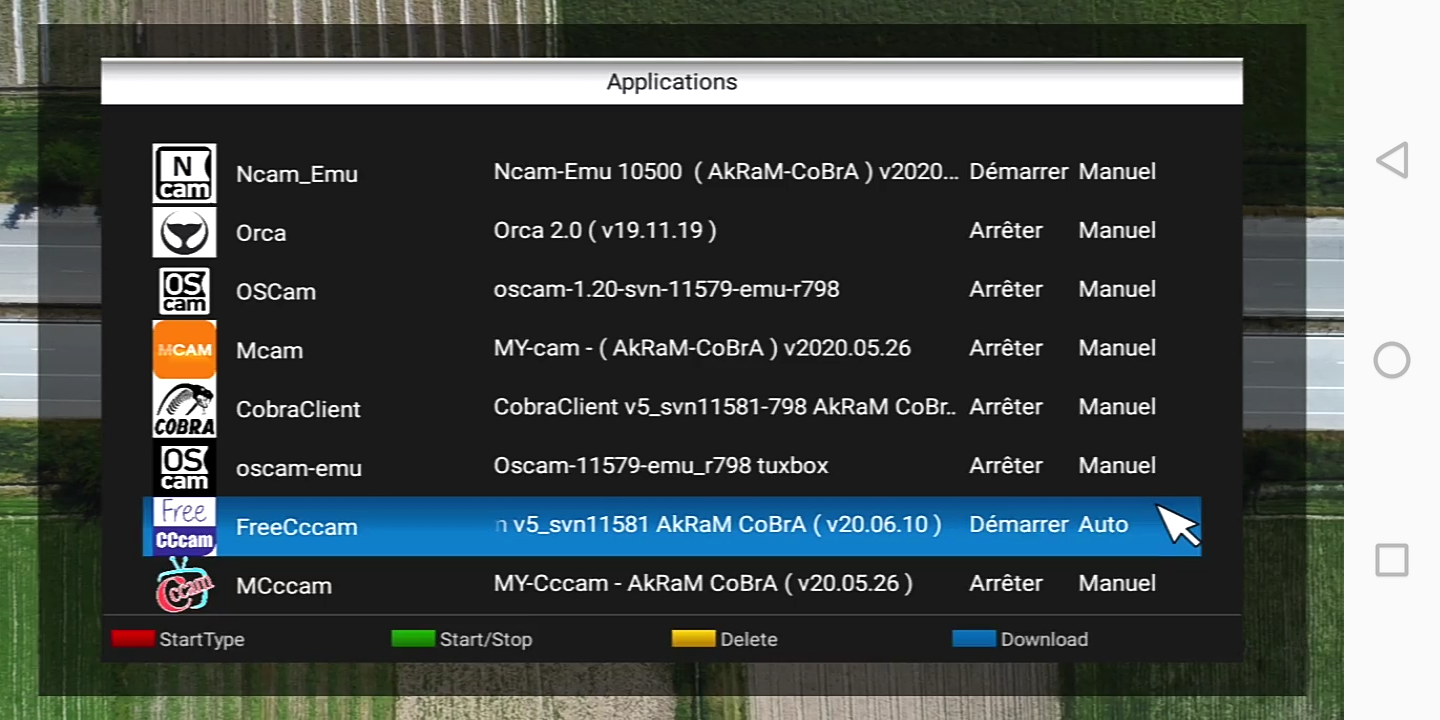Screen dimensions: 1440x720
Task: Tap the Android back navigation triangle
Action: [x=1391, y=160]
